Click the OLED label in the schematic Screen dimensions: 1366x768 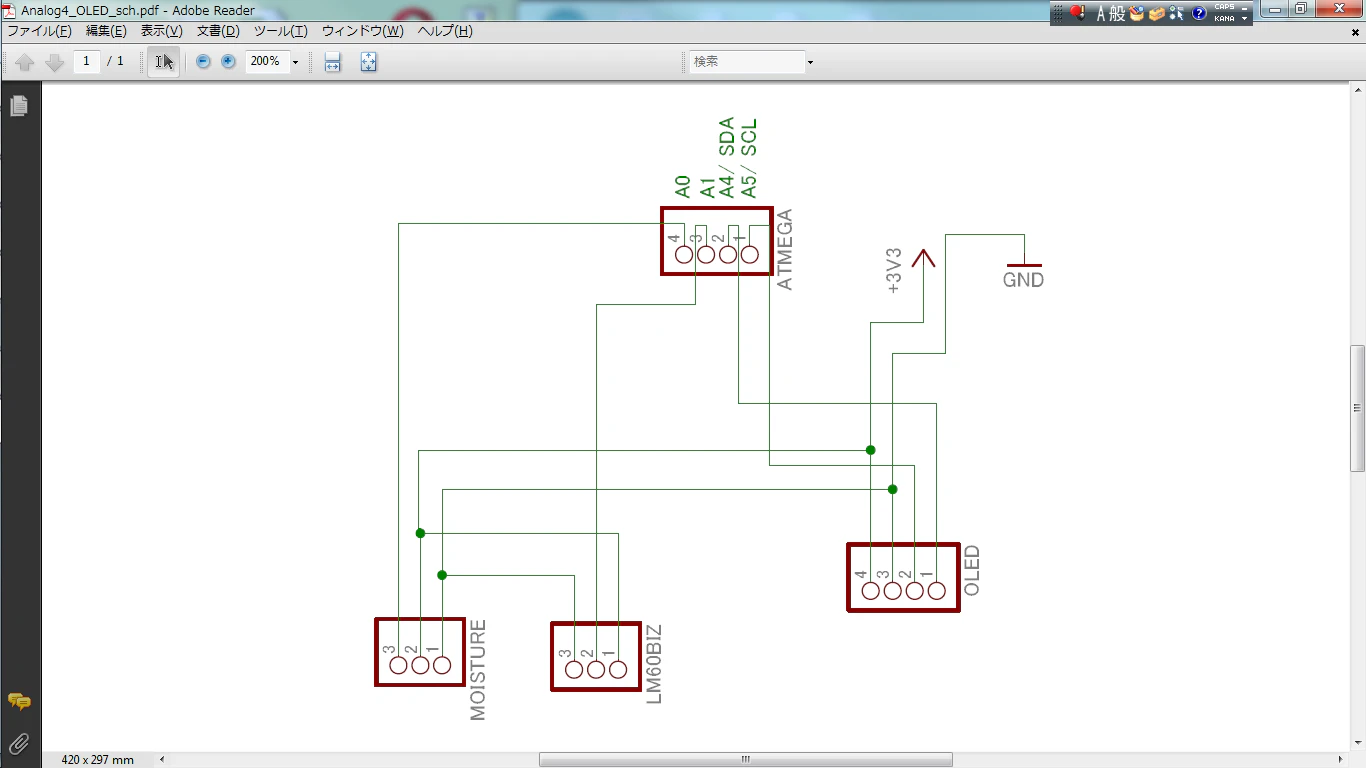coord(971,571)
